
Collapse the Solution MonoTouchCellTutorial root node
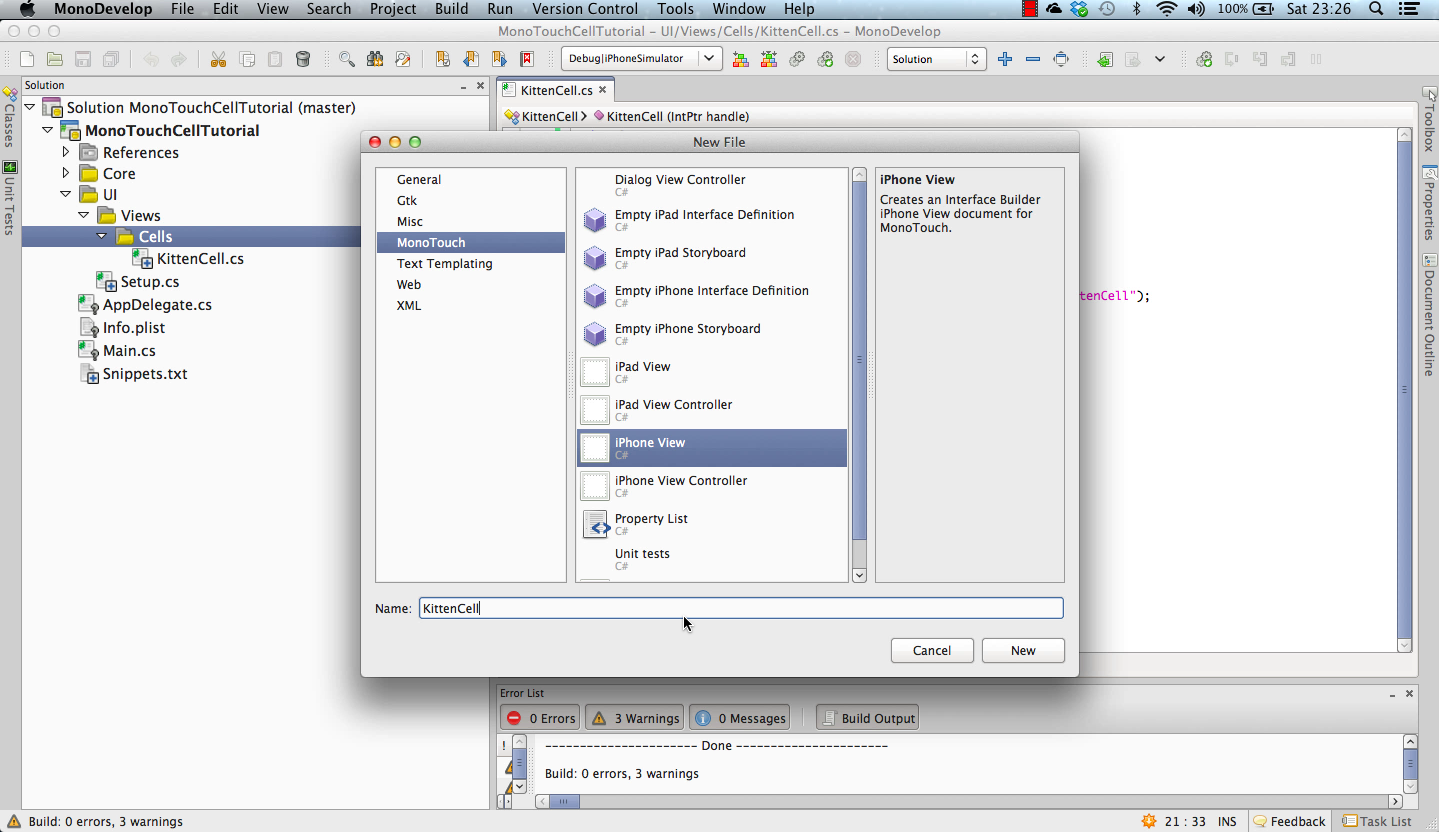point(29,107)
